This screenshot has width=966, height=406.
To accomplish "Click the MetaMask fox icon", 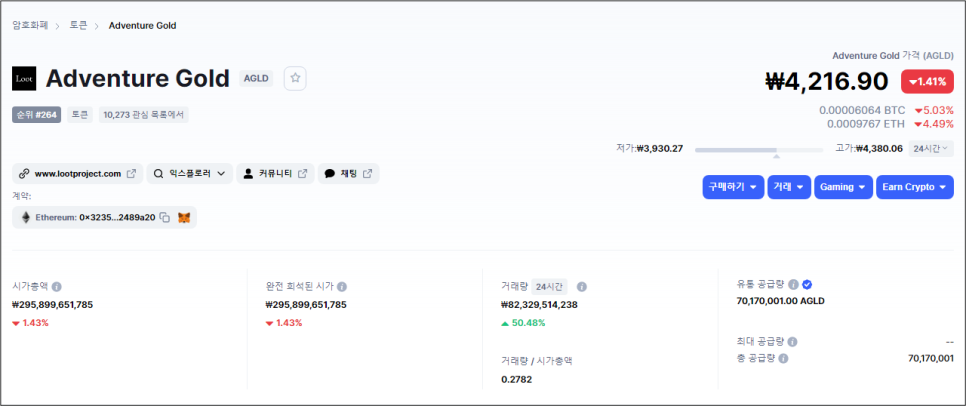I will (x=183, y=217).
